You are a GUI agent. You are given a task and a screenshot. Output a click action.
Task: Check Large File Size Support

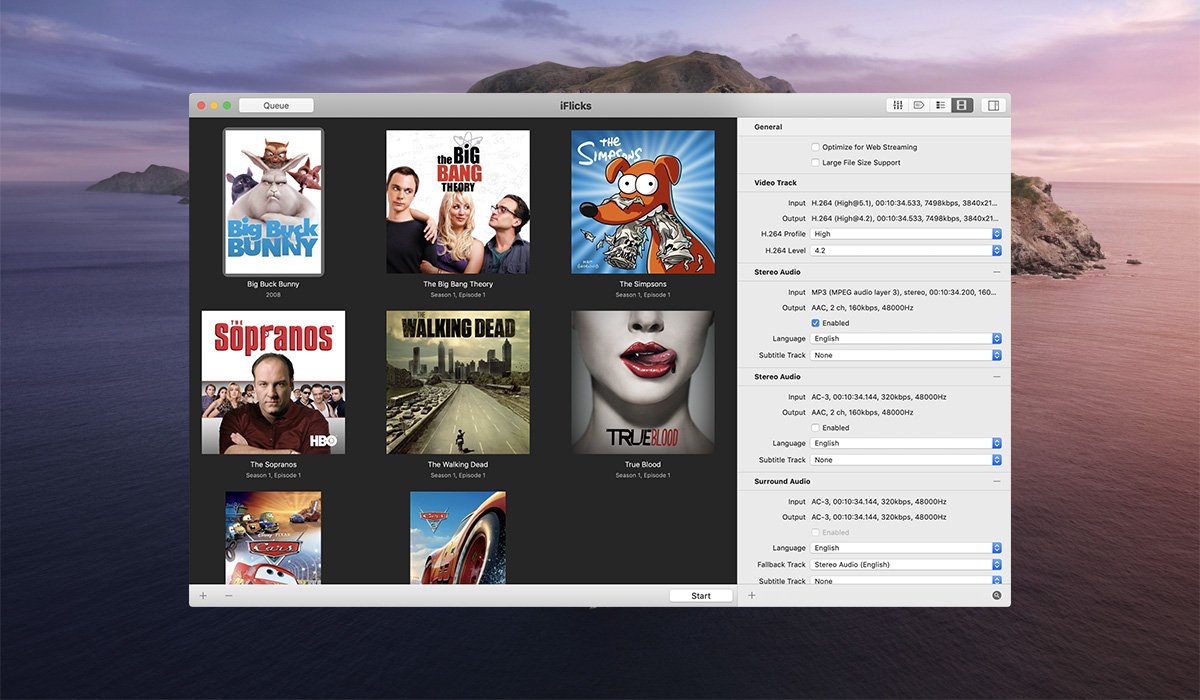[x=816, y=162]
